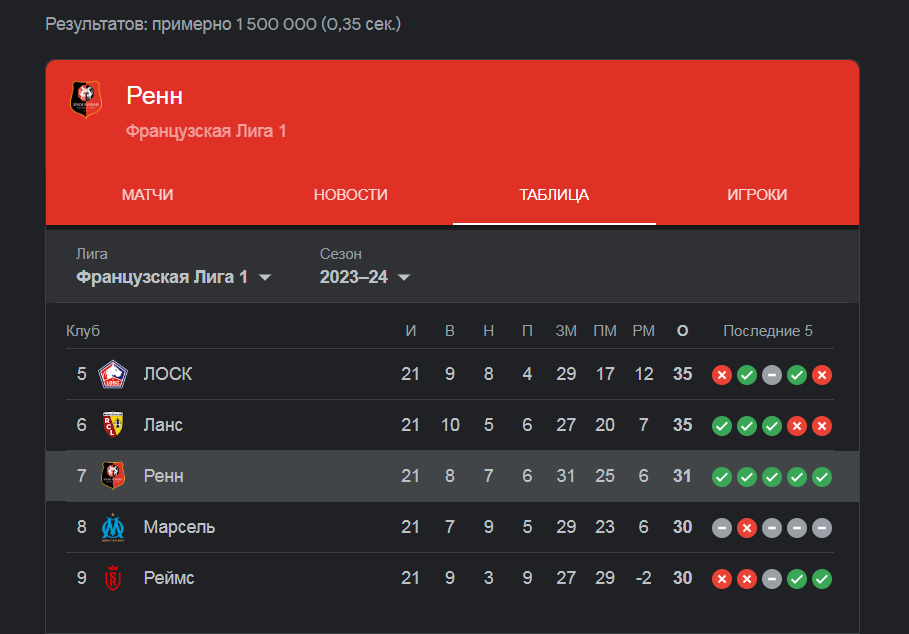The image size is (909, 634).
Task: Select the ТАБЛИЦА tab
Action: [x=554, y=195]
